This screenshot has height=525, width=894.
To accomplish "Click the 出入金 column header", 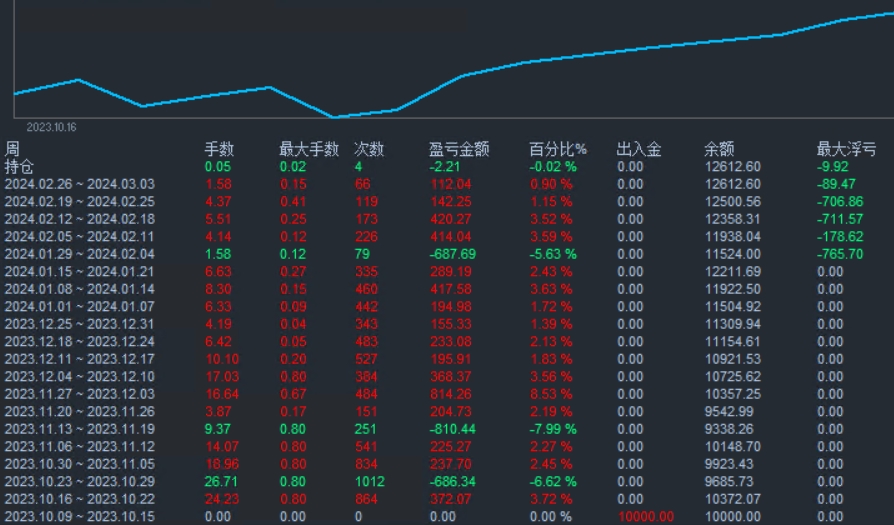I will pos(639,149).
